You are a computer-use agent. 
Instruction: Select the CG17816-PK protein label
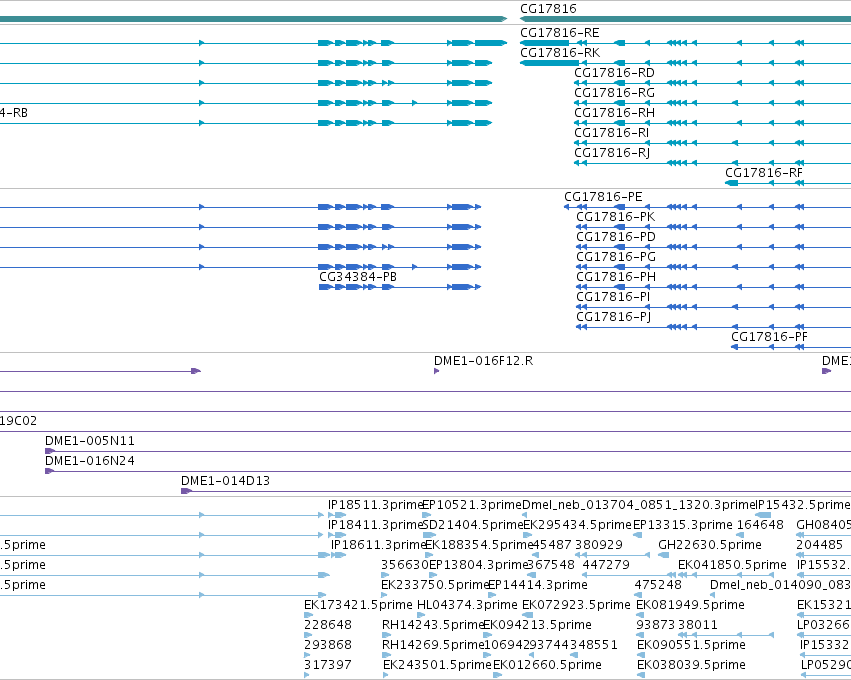615,217
